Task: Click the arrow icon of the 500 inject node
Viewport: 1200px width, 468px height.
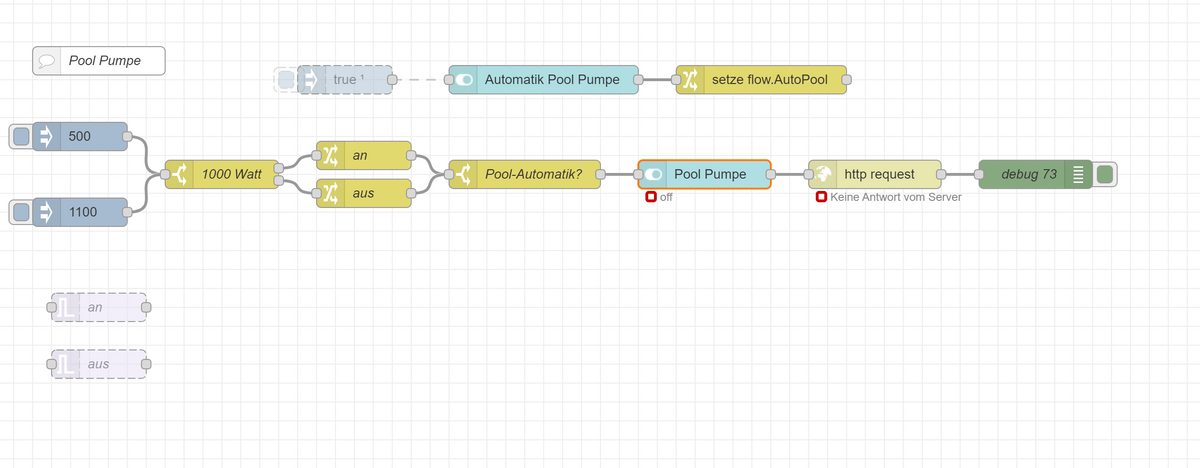Action: point(46,136)
